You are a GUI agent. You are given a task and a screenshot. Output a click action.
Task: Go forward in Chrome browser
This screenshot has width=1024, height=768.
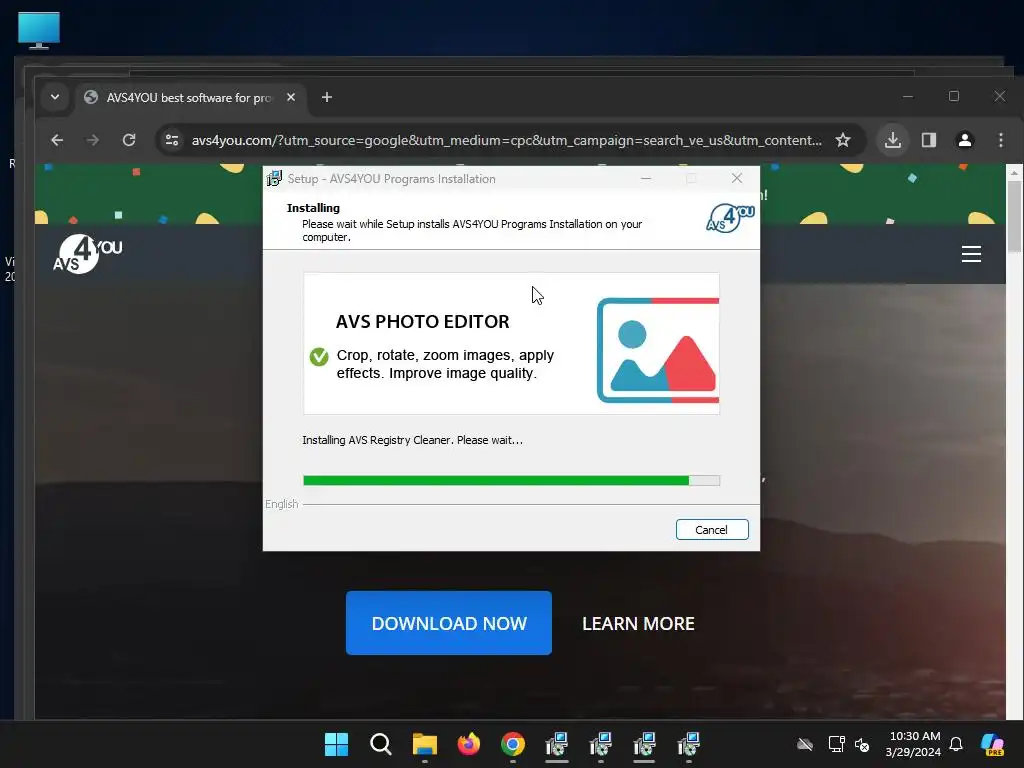click(93, 140)
